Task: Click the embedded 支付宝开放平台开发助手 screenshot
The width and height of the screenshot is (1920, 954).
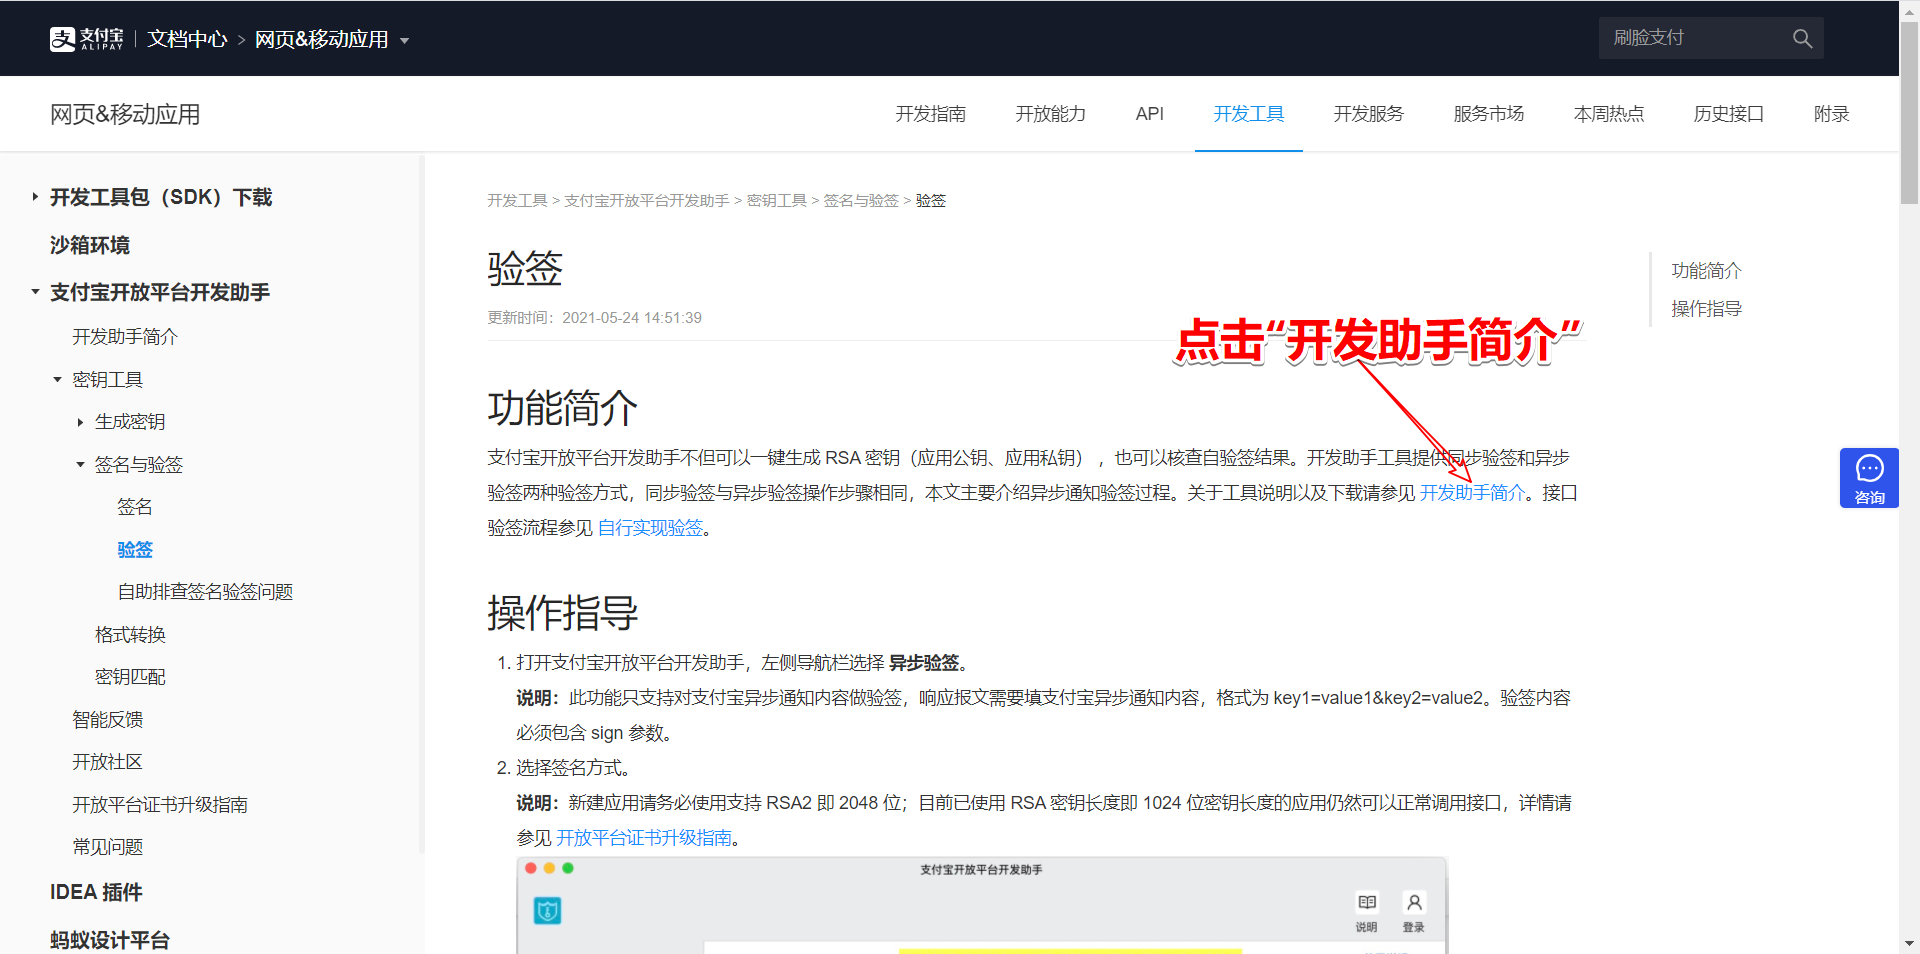Action: click(x=981, y=905)
